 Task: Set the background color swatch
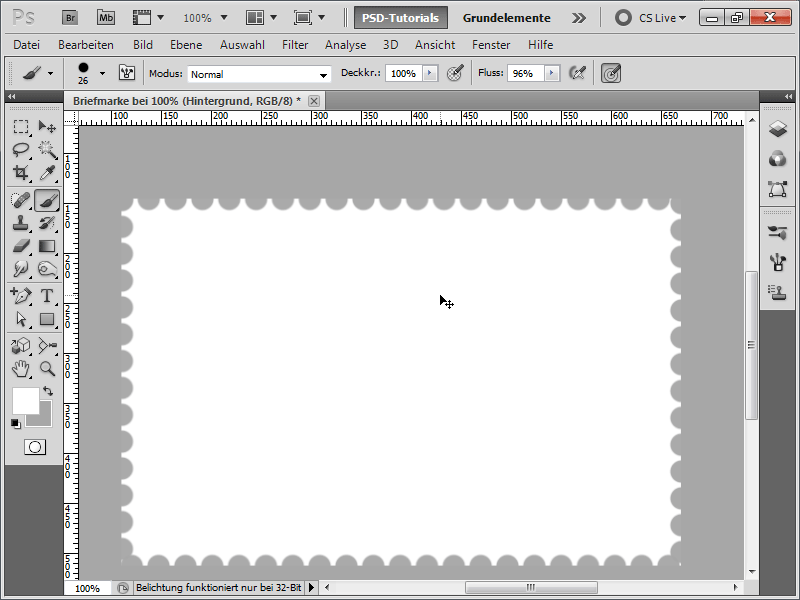click(x=45, y=420)
